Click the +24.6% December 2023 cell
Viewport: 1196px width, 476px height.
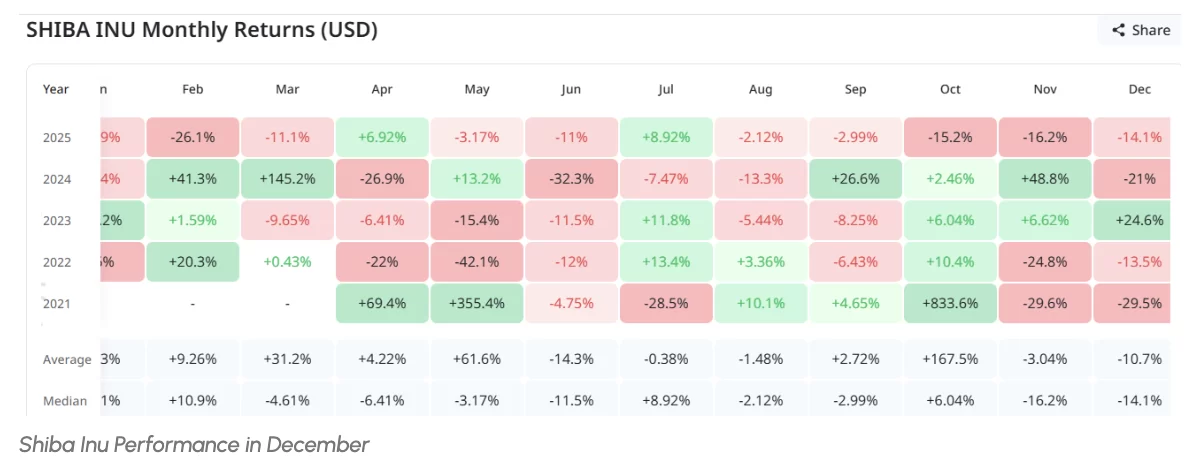coord(1139,220)
